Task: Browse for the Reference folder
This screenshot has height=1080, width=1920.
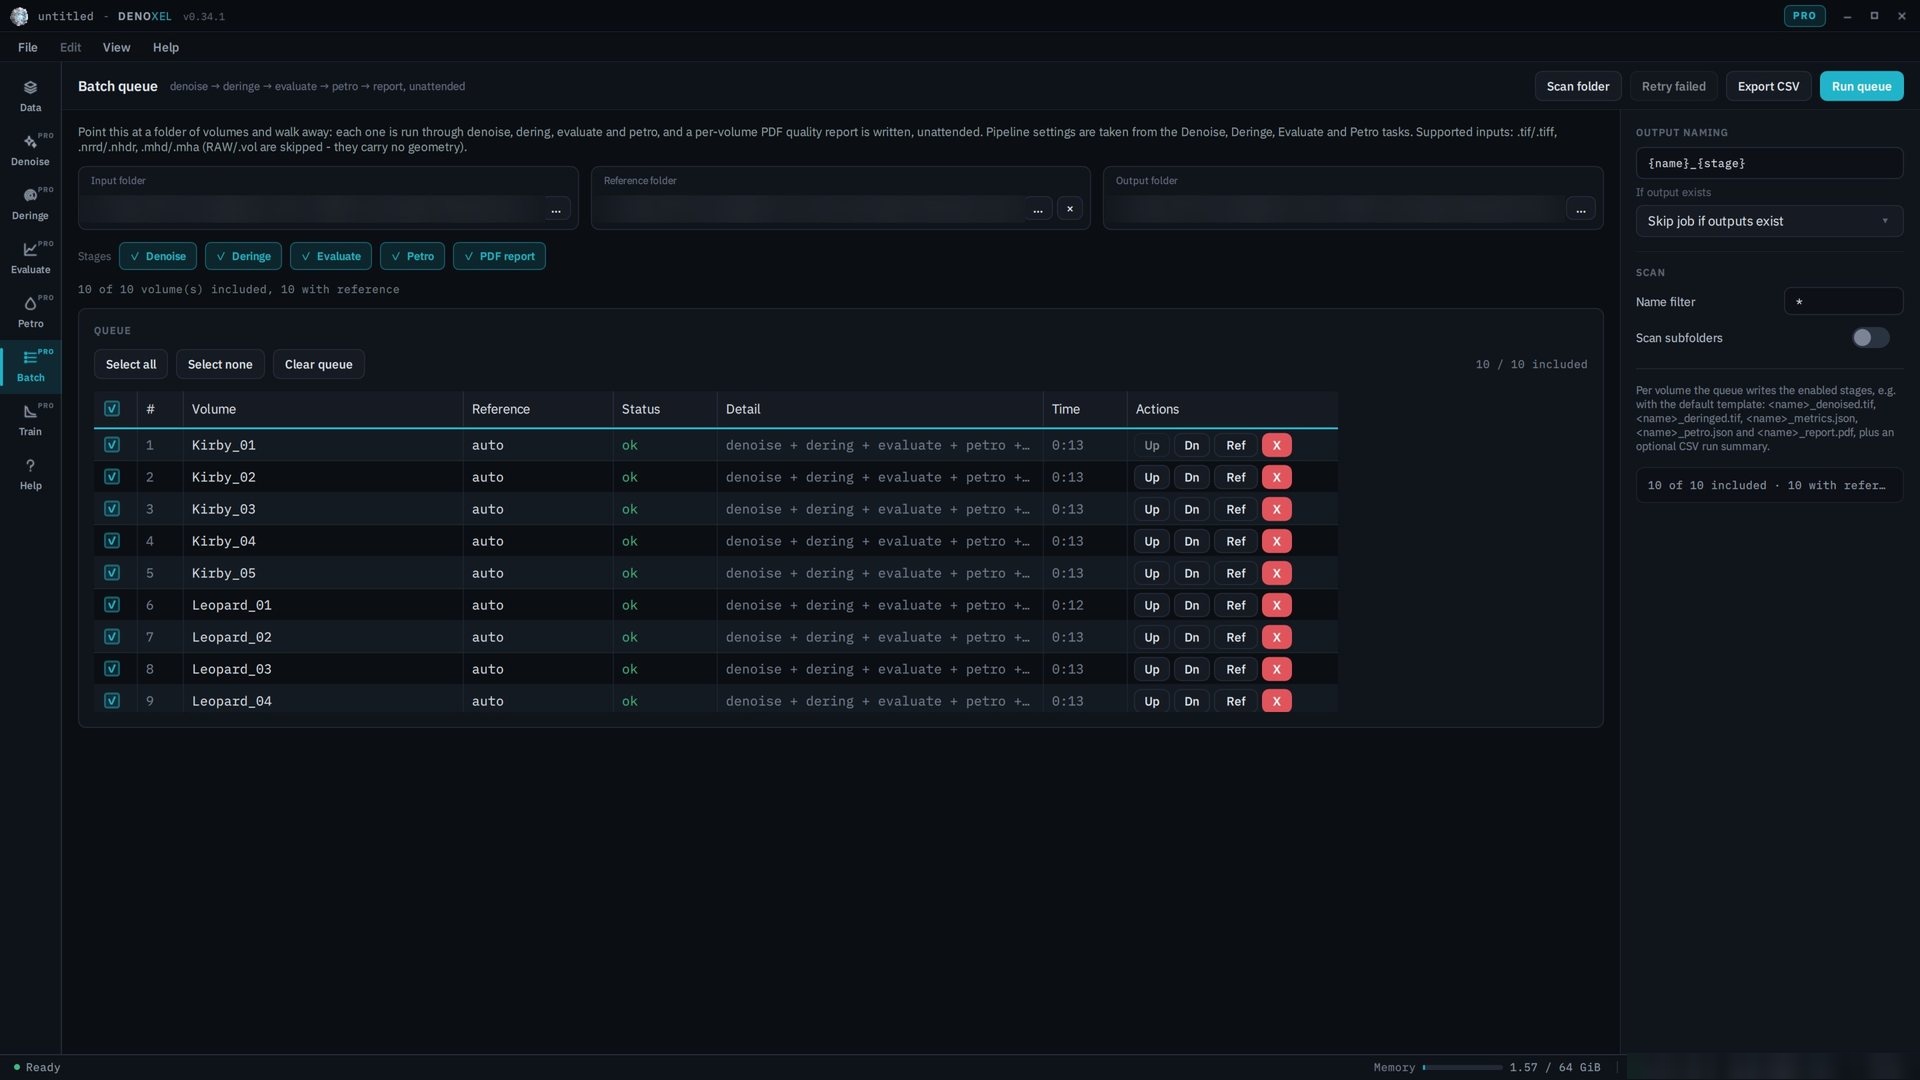Action: [x=1038, y=209]
